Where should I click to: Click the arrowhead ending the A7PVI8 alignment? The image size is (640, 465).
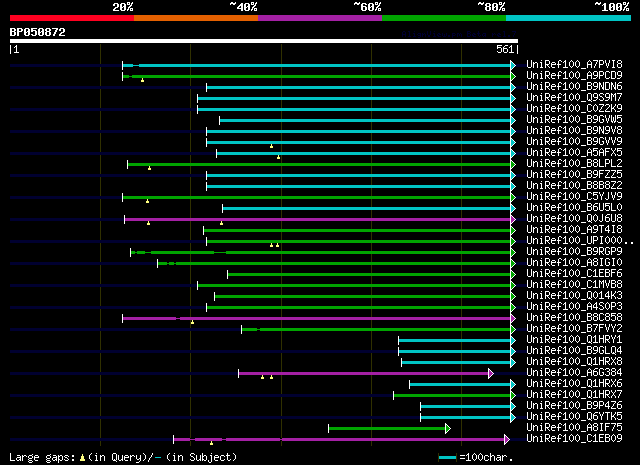click(513, 65)
